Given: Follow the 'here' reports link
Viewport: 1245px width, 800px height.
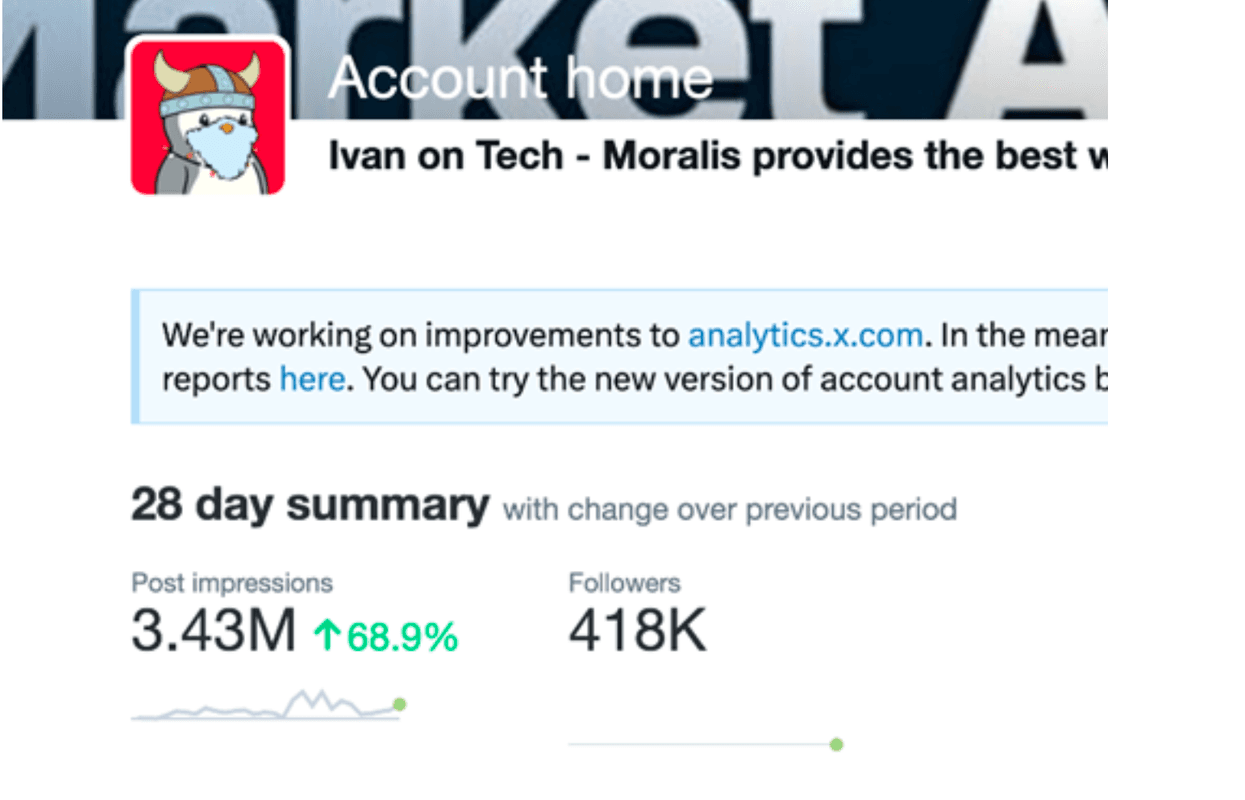Looking at the screenshot, I should 312,380.
